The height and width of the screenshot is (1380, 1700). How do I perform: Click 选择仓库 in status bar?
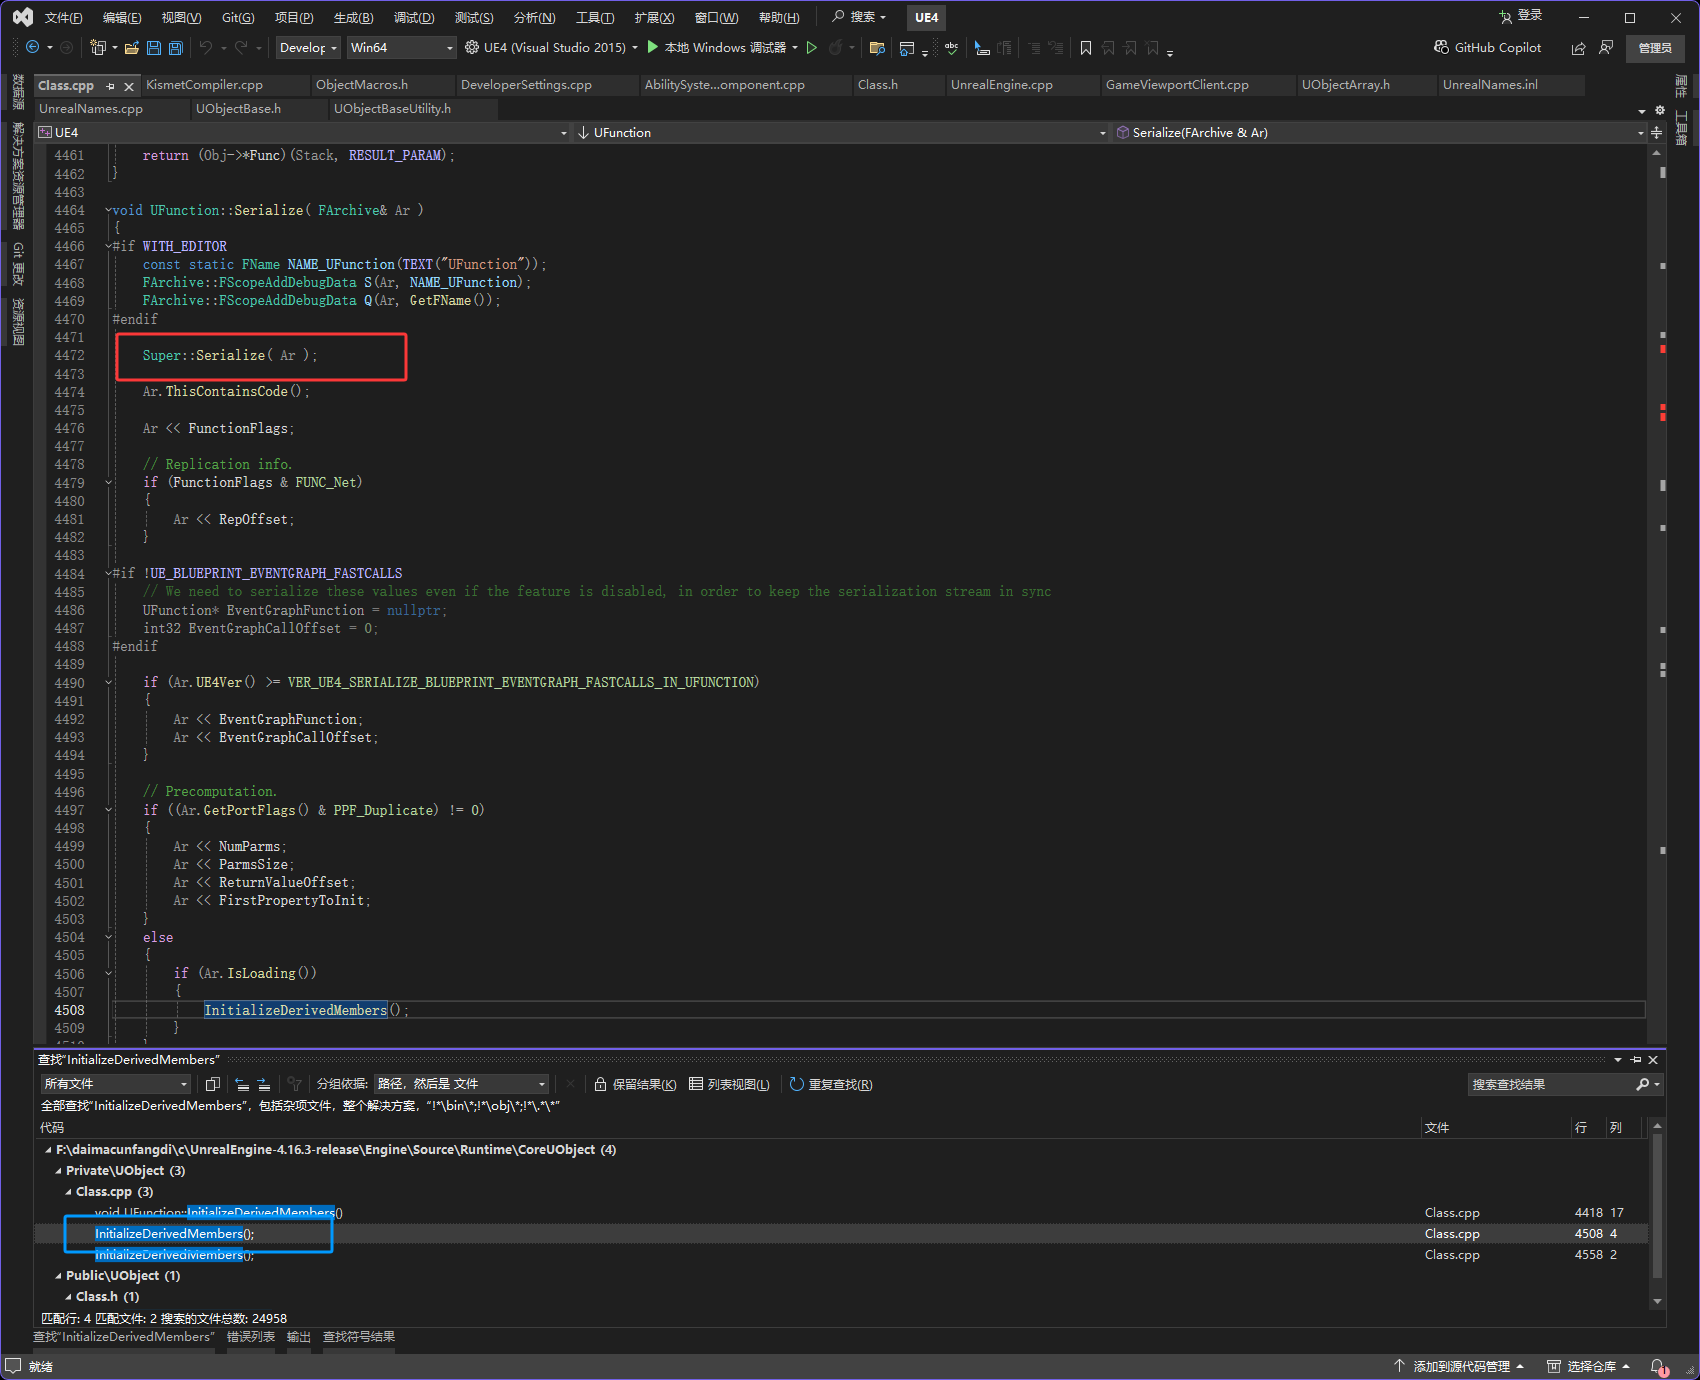[x=1588, y=1366]
